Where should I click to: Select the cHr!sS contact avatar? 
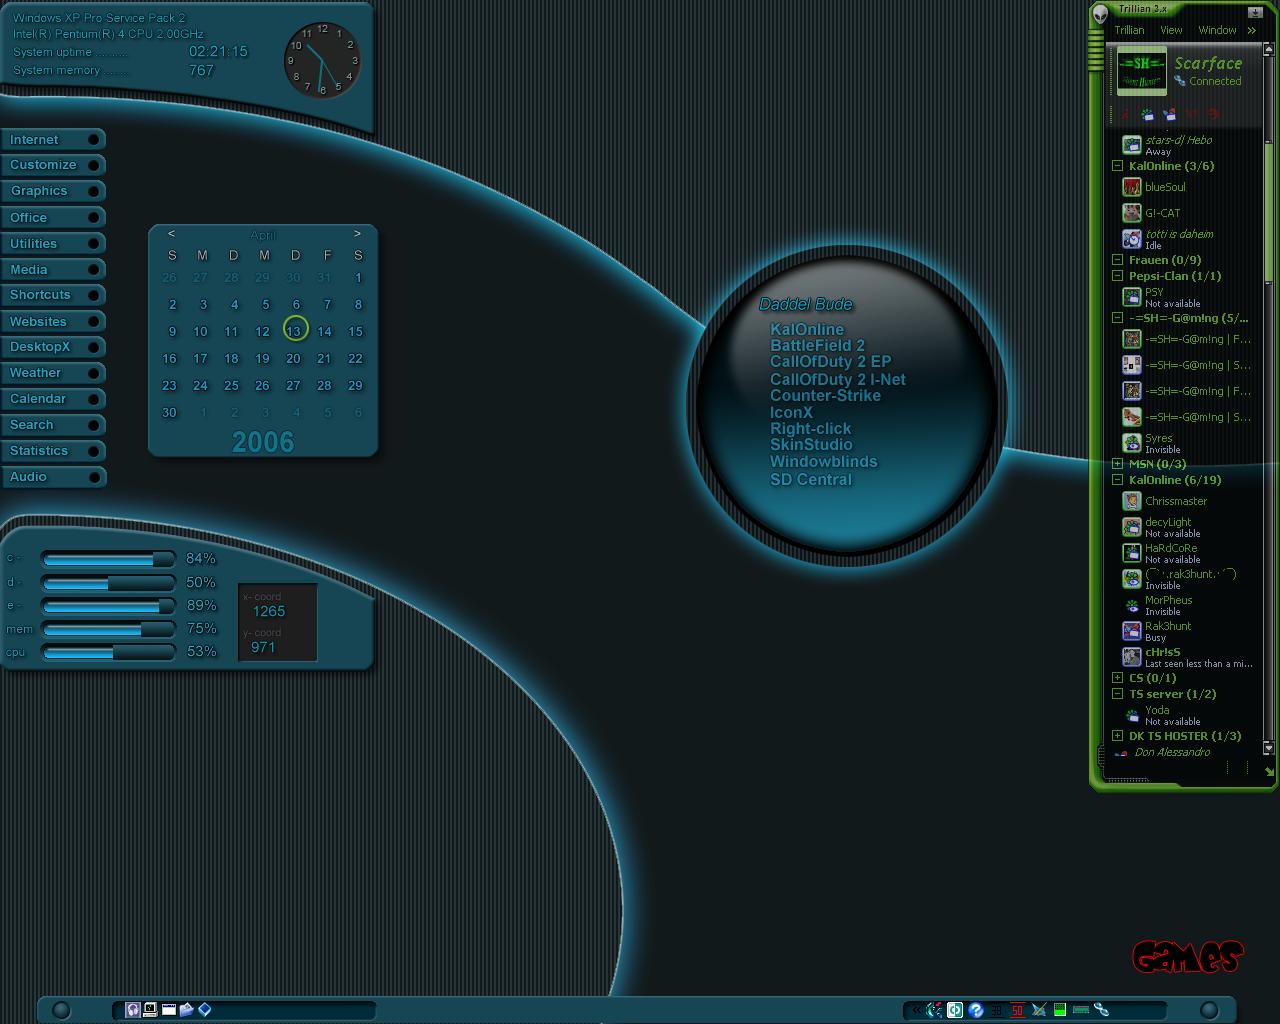[x=1131, y=657]
